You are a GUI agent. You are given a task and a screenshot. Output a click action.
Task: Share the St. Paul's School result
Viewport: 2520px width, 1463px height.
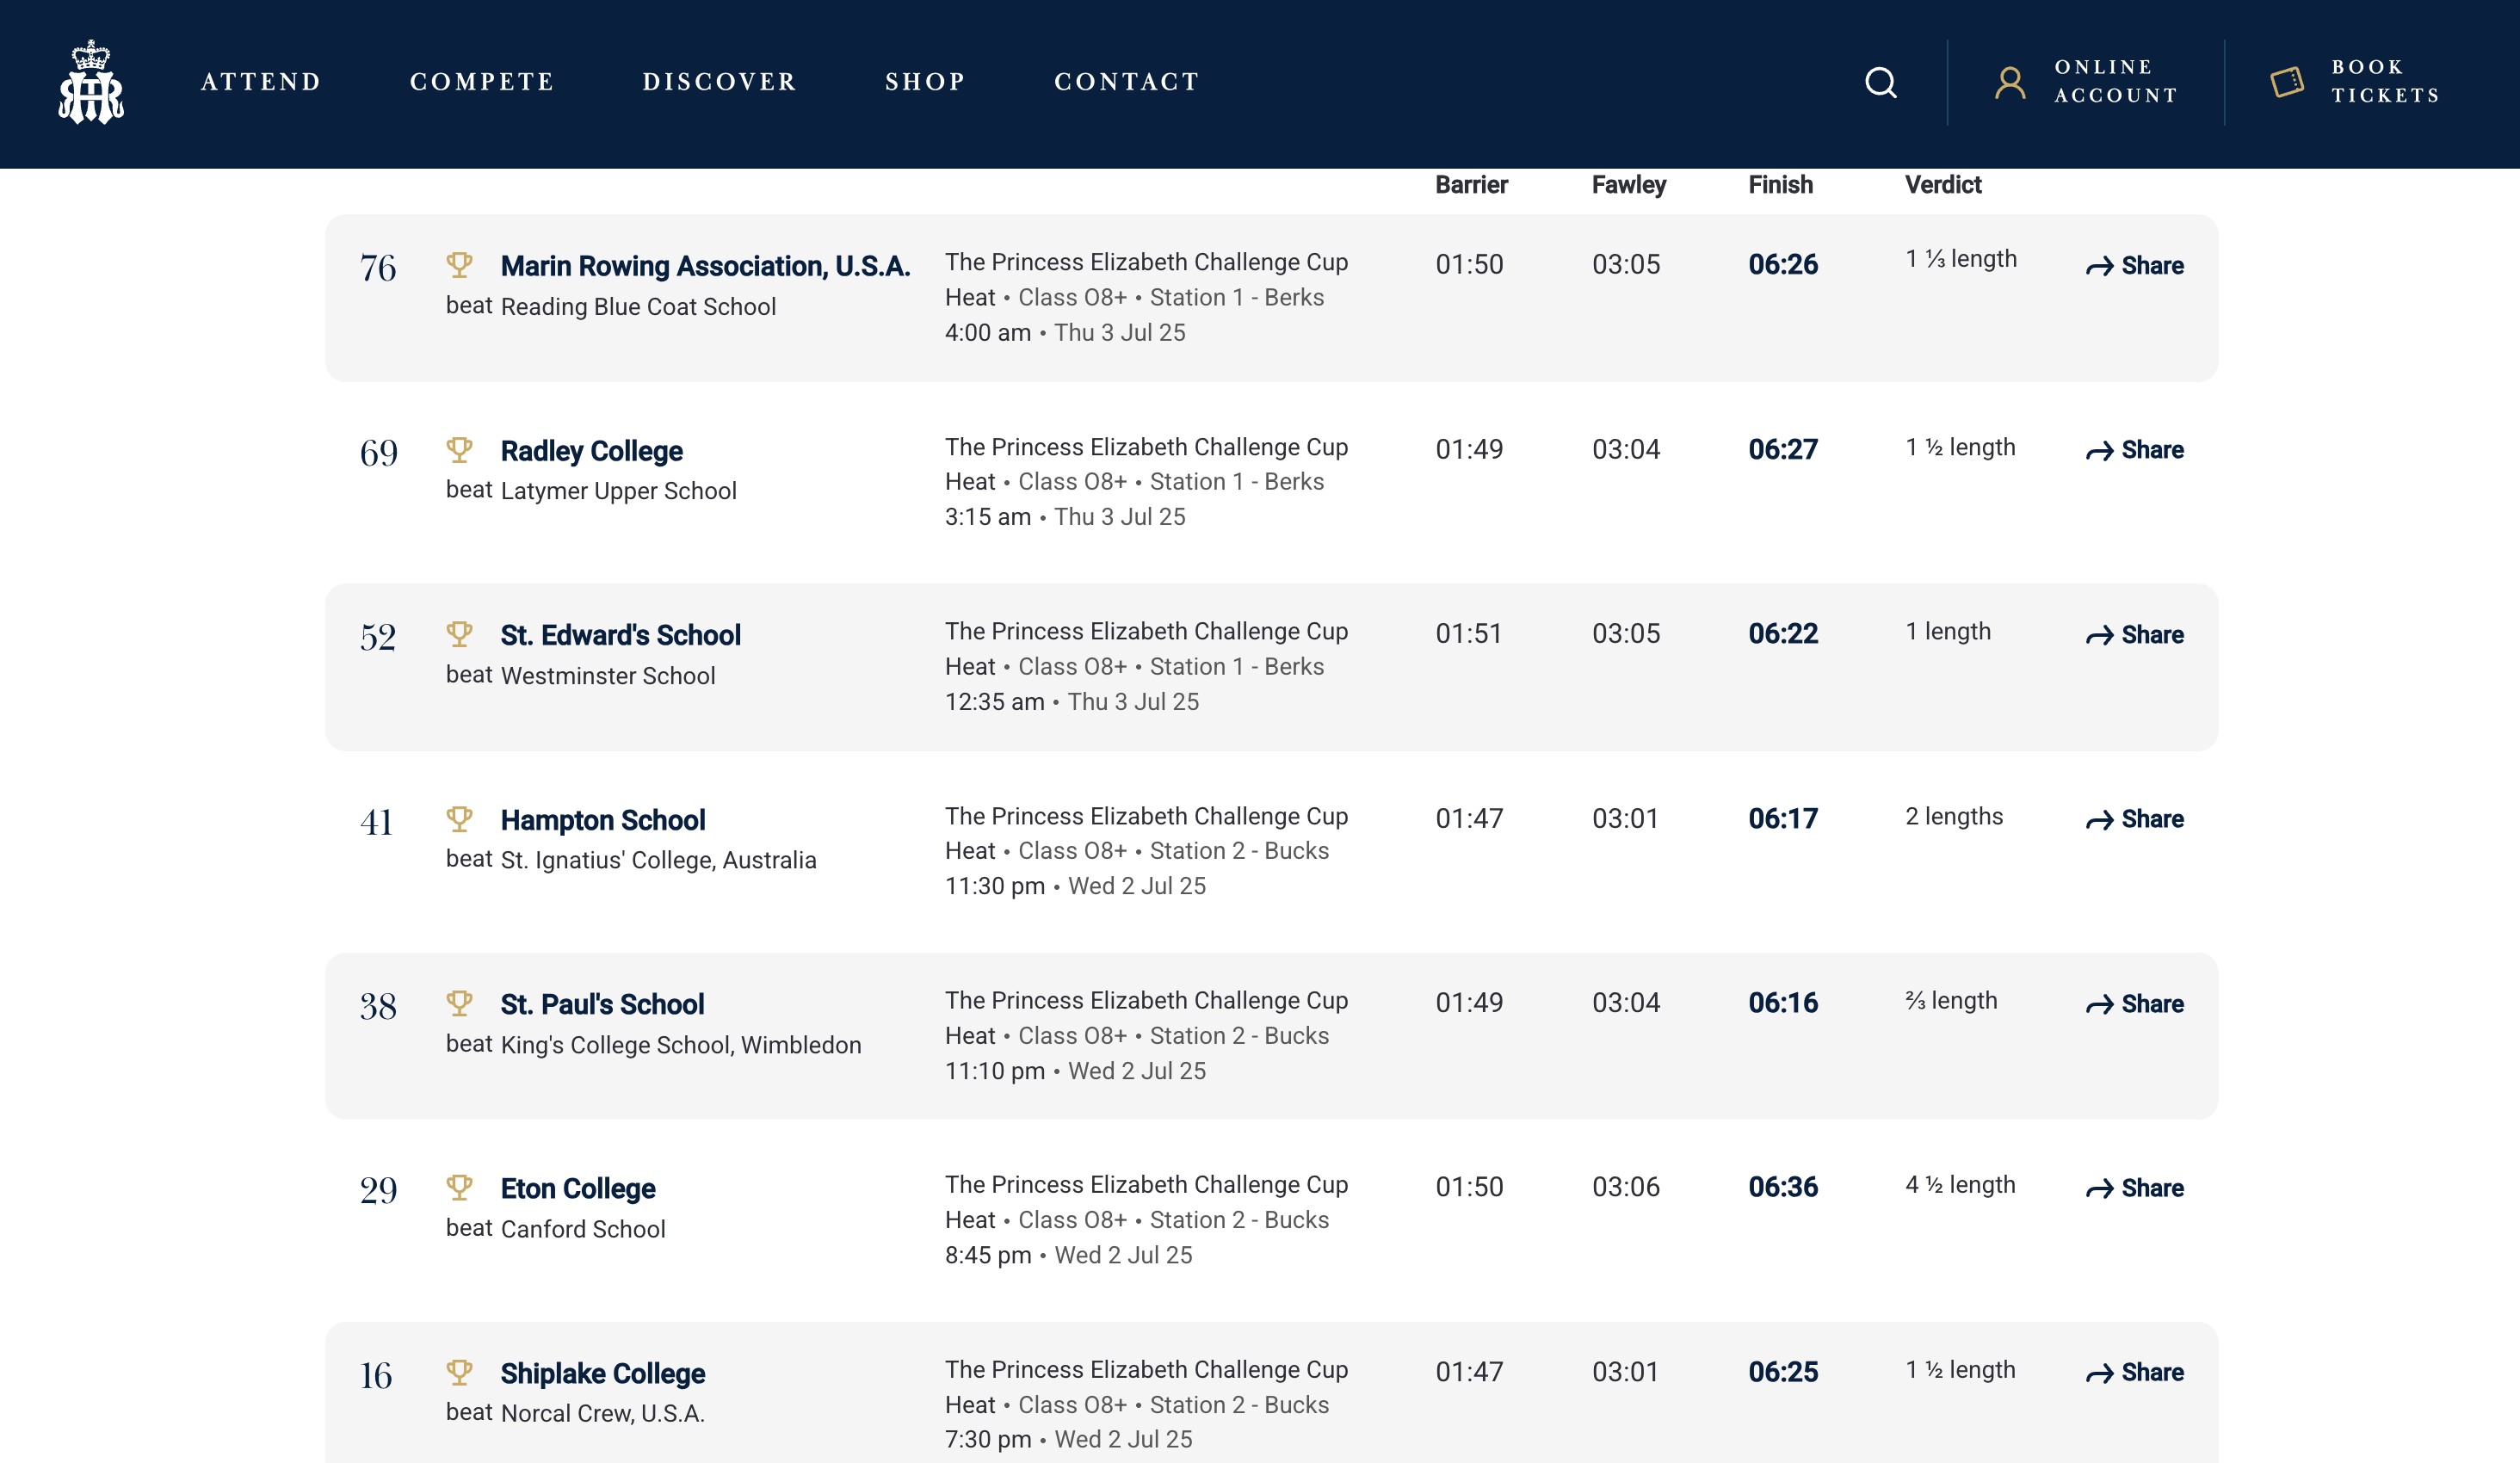[2135, 1004]
